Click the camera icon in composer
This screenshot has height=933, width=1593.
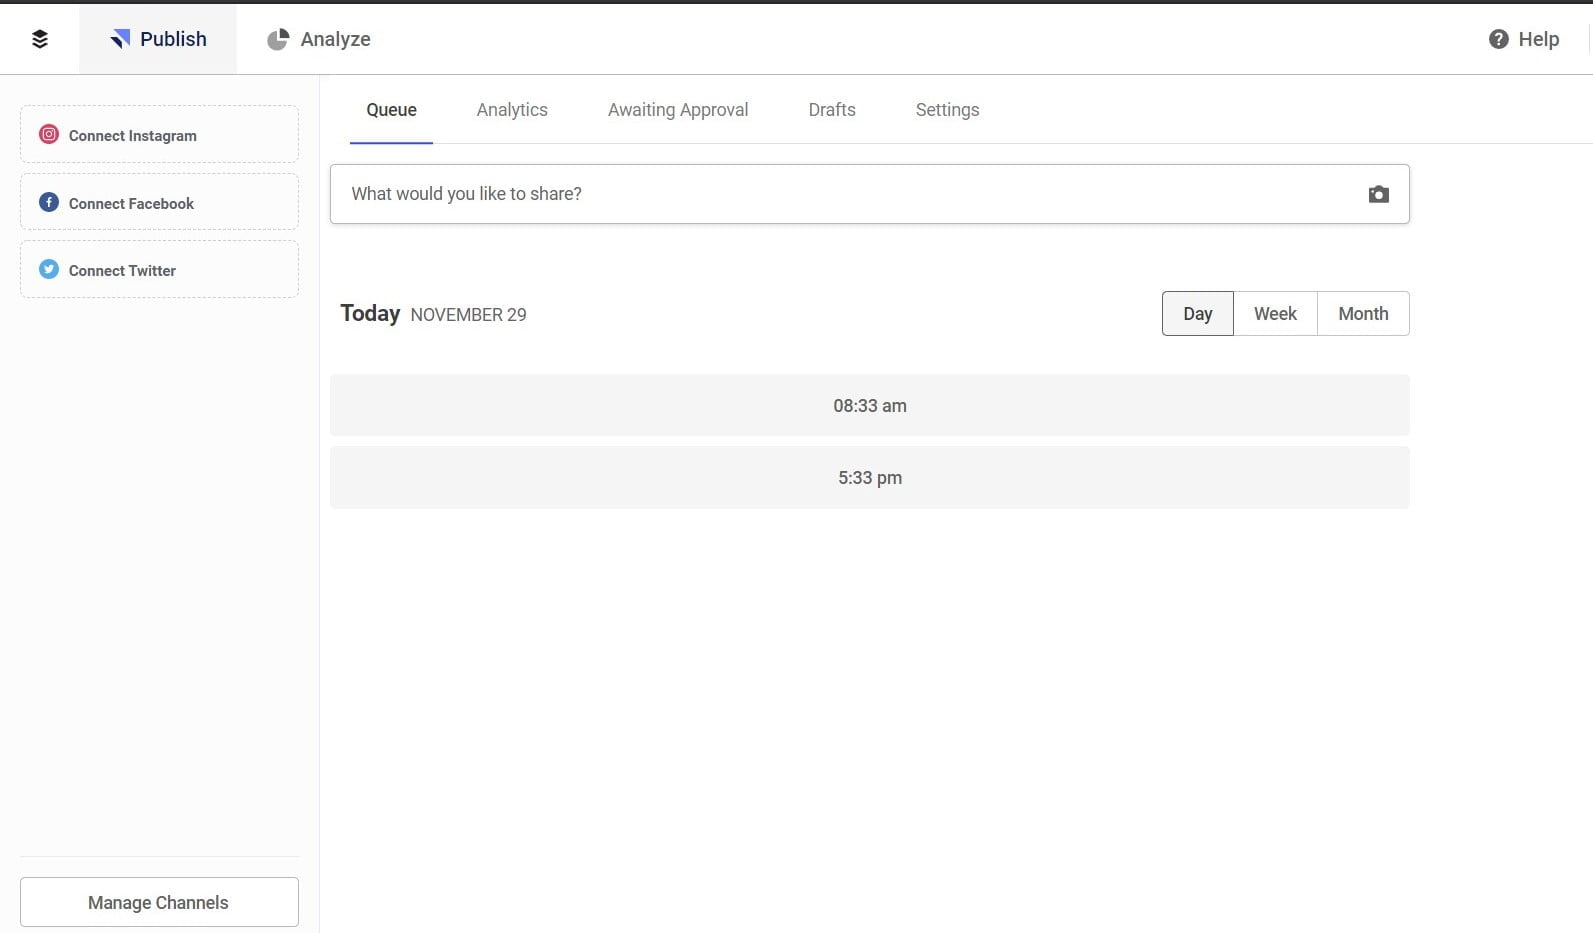click(1378, 194)
